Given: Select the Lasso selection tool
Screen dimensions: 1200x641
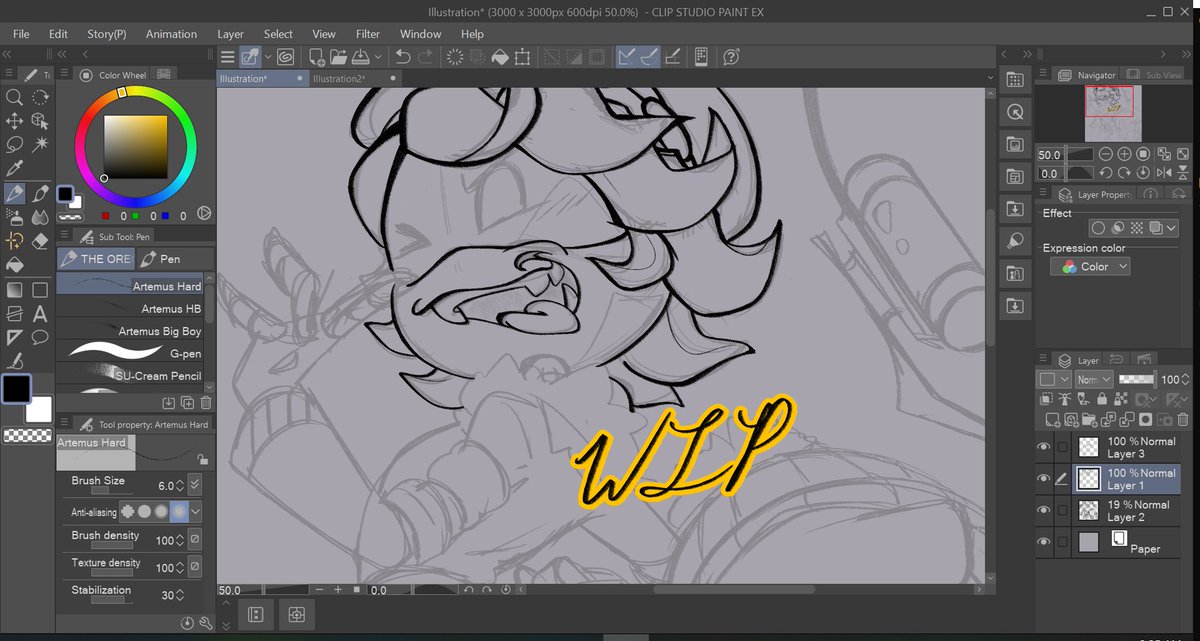Looking at the screenshot, I should [x=15, y=145].
